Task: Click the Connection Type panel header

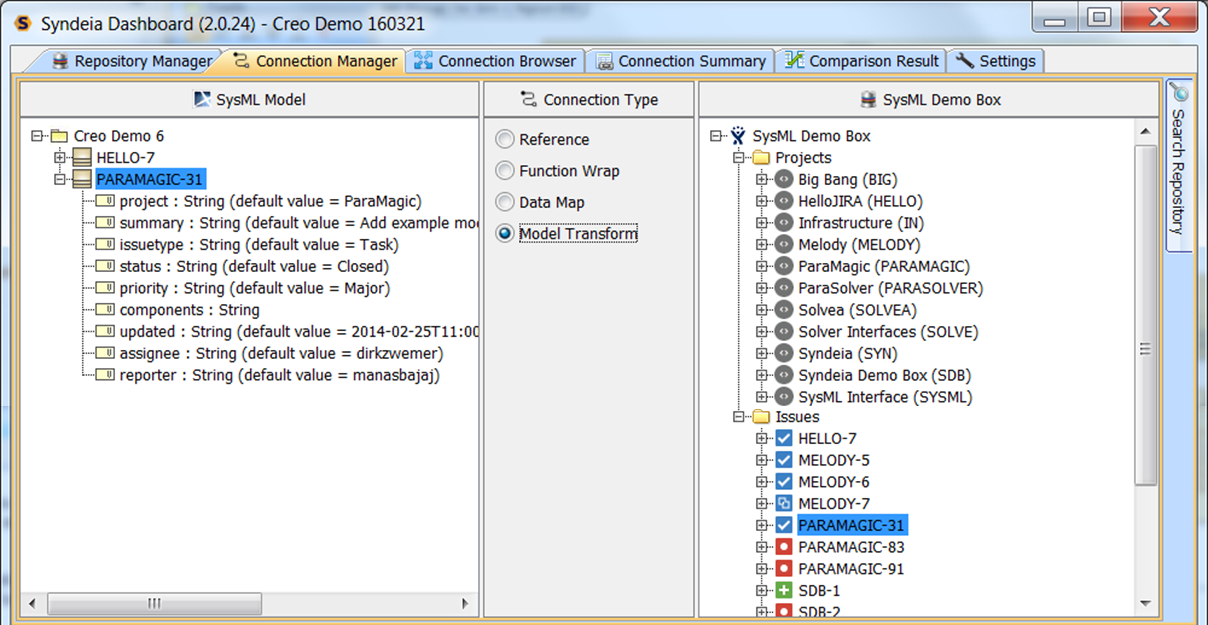Action: (589, 99)
